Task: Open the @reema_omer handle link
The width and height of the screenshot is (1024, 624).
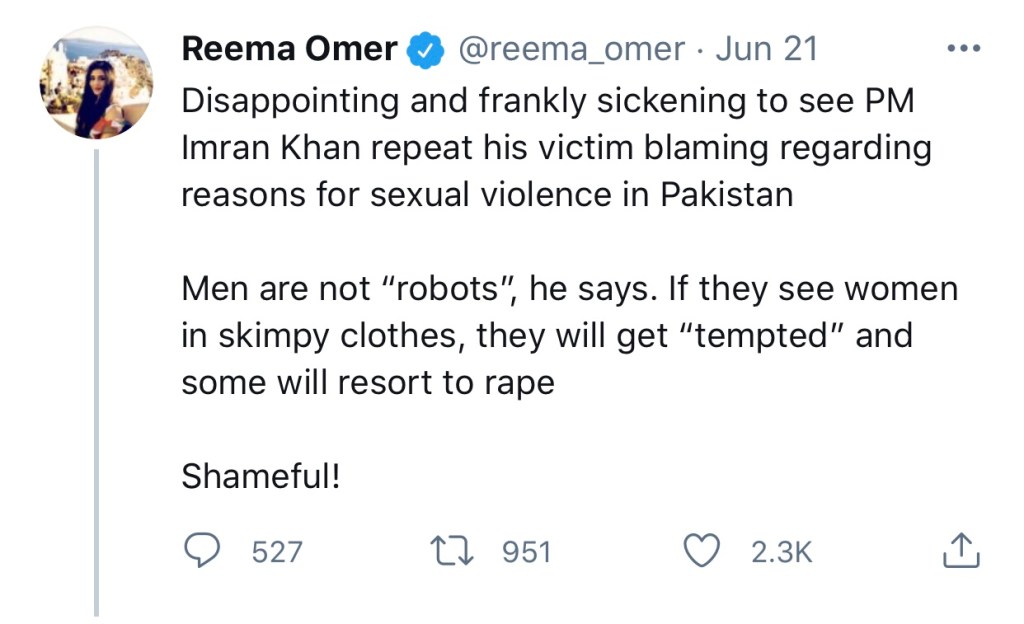Action: coord(571,50)
